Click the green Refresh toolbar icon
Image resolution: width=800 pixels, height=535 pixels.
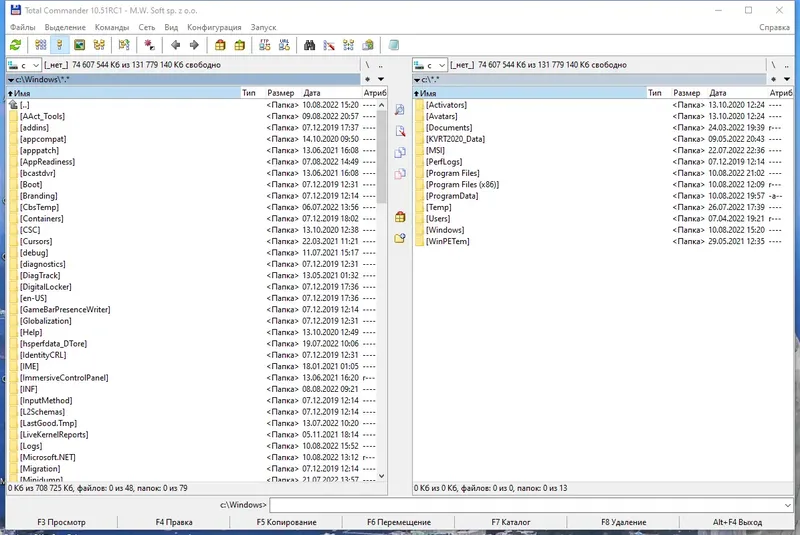(x=15, y=45)
